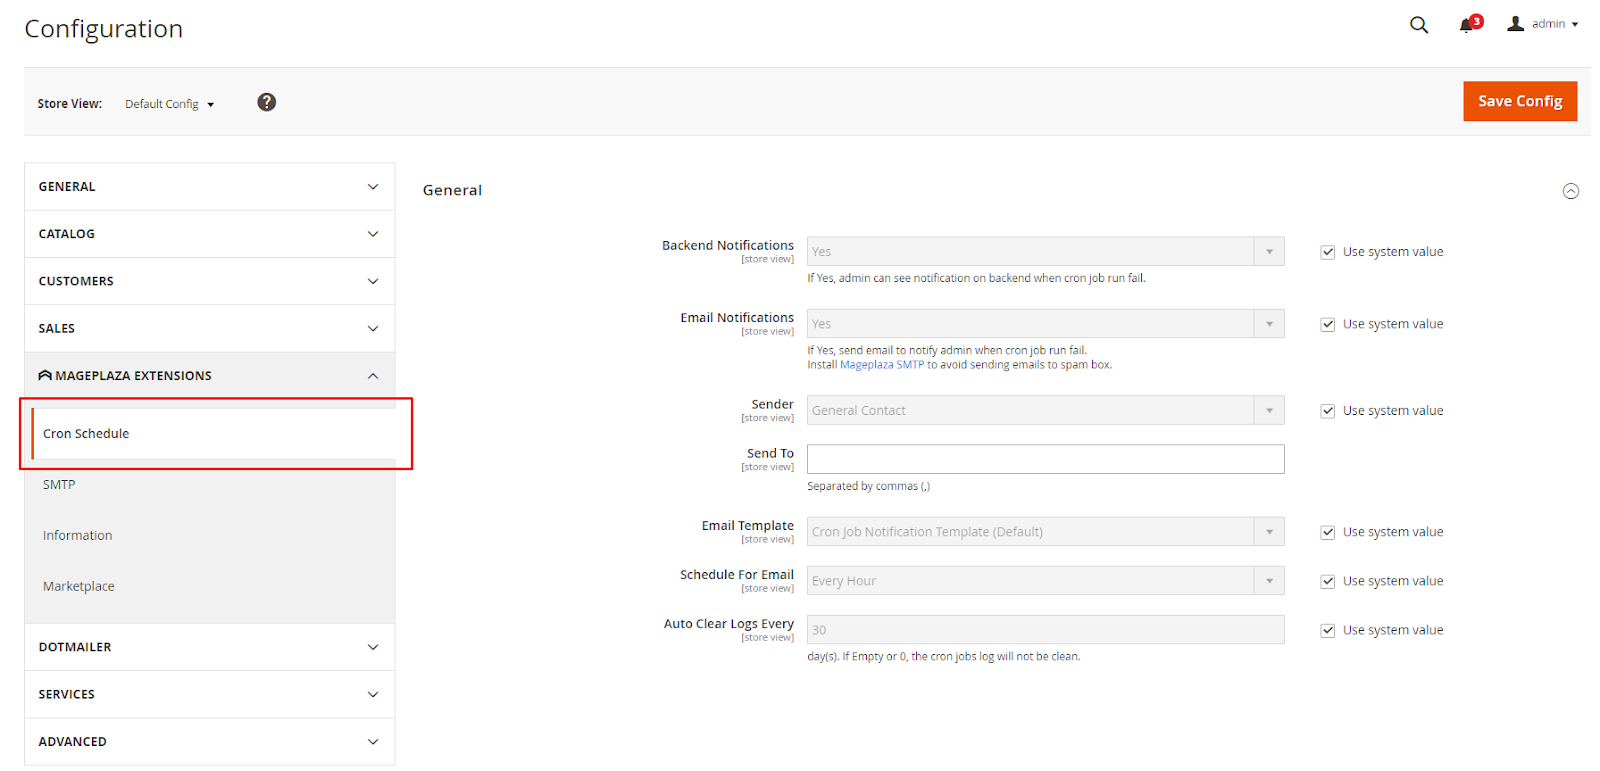1600x771 pixels.
Task: Open the Default Config store view dropdown
Action: click(169, 104)
